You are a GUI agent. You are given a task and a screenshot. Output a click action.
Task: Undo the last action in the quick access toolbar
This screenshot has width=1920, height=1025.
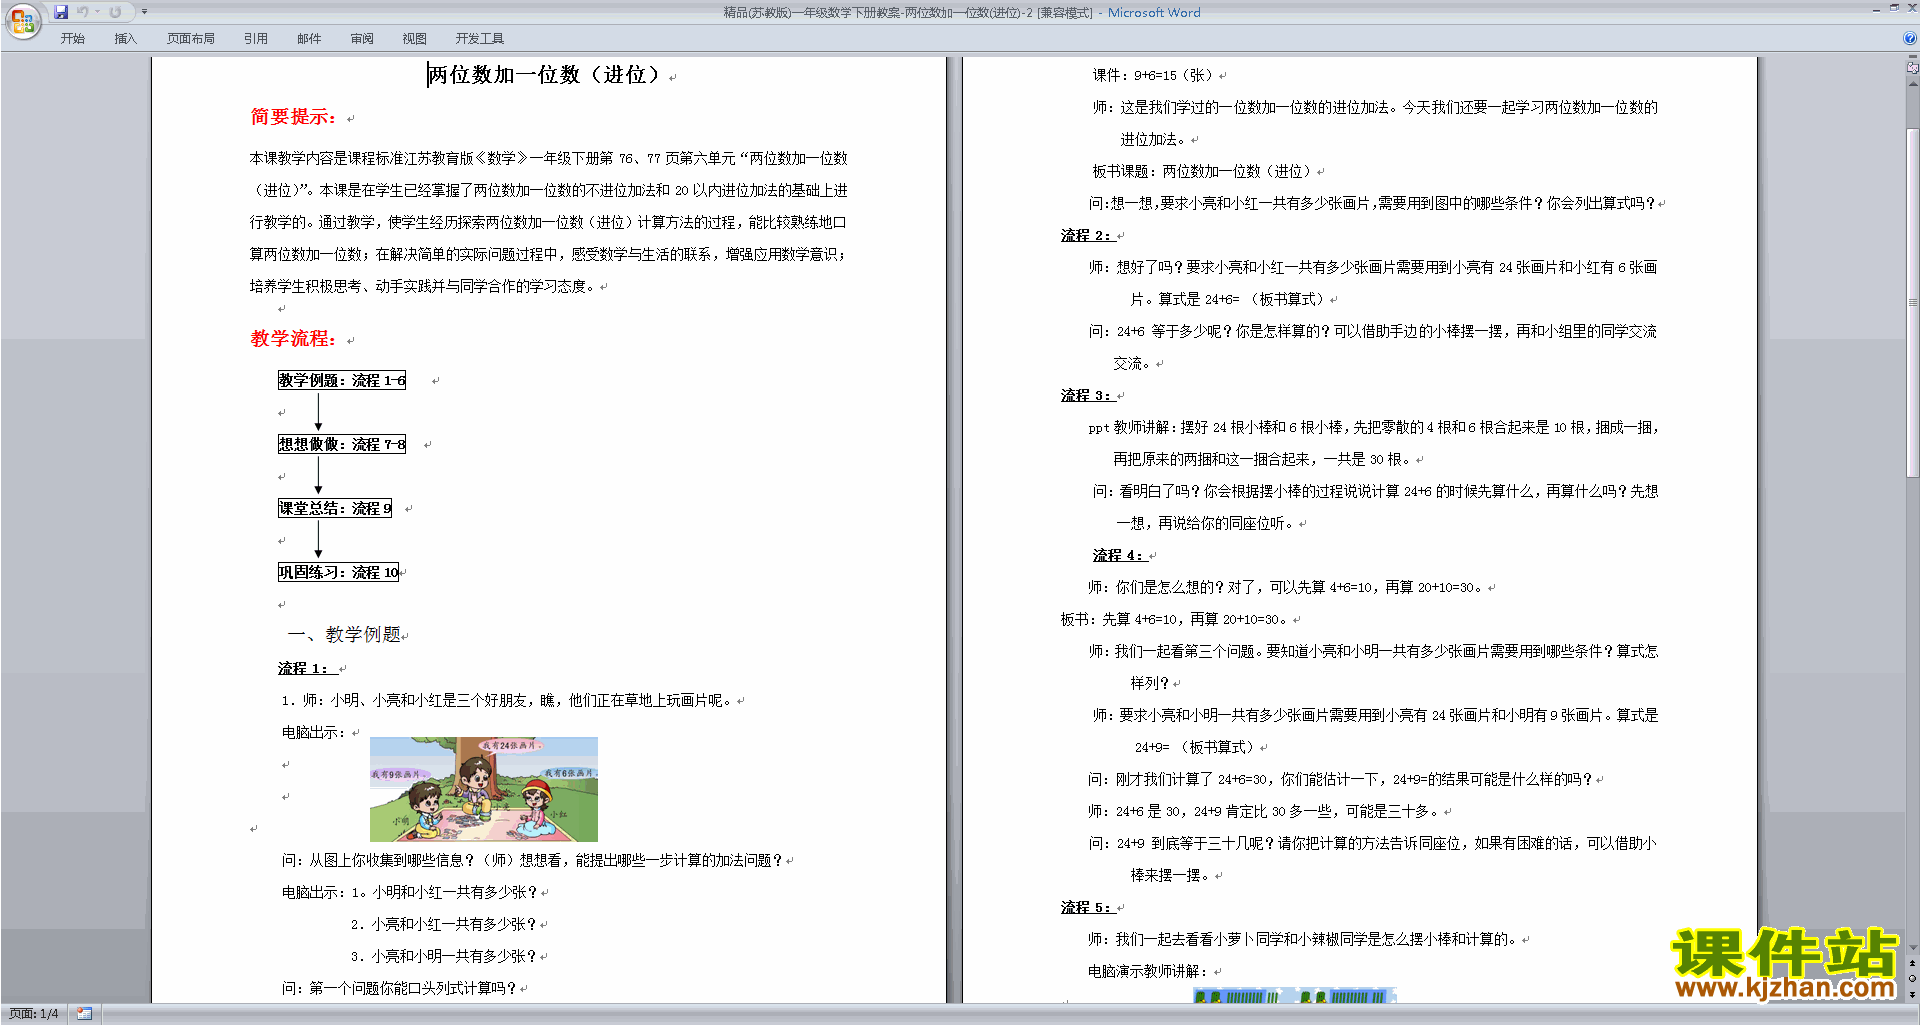click(x=82, y=12)
